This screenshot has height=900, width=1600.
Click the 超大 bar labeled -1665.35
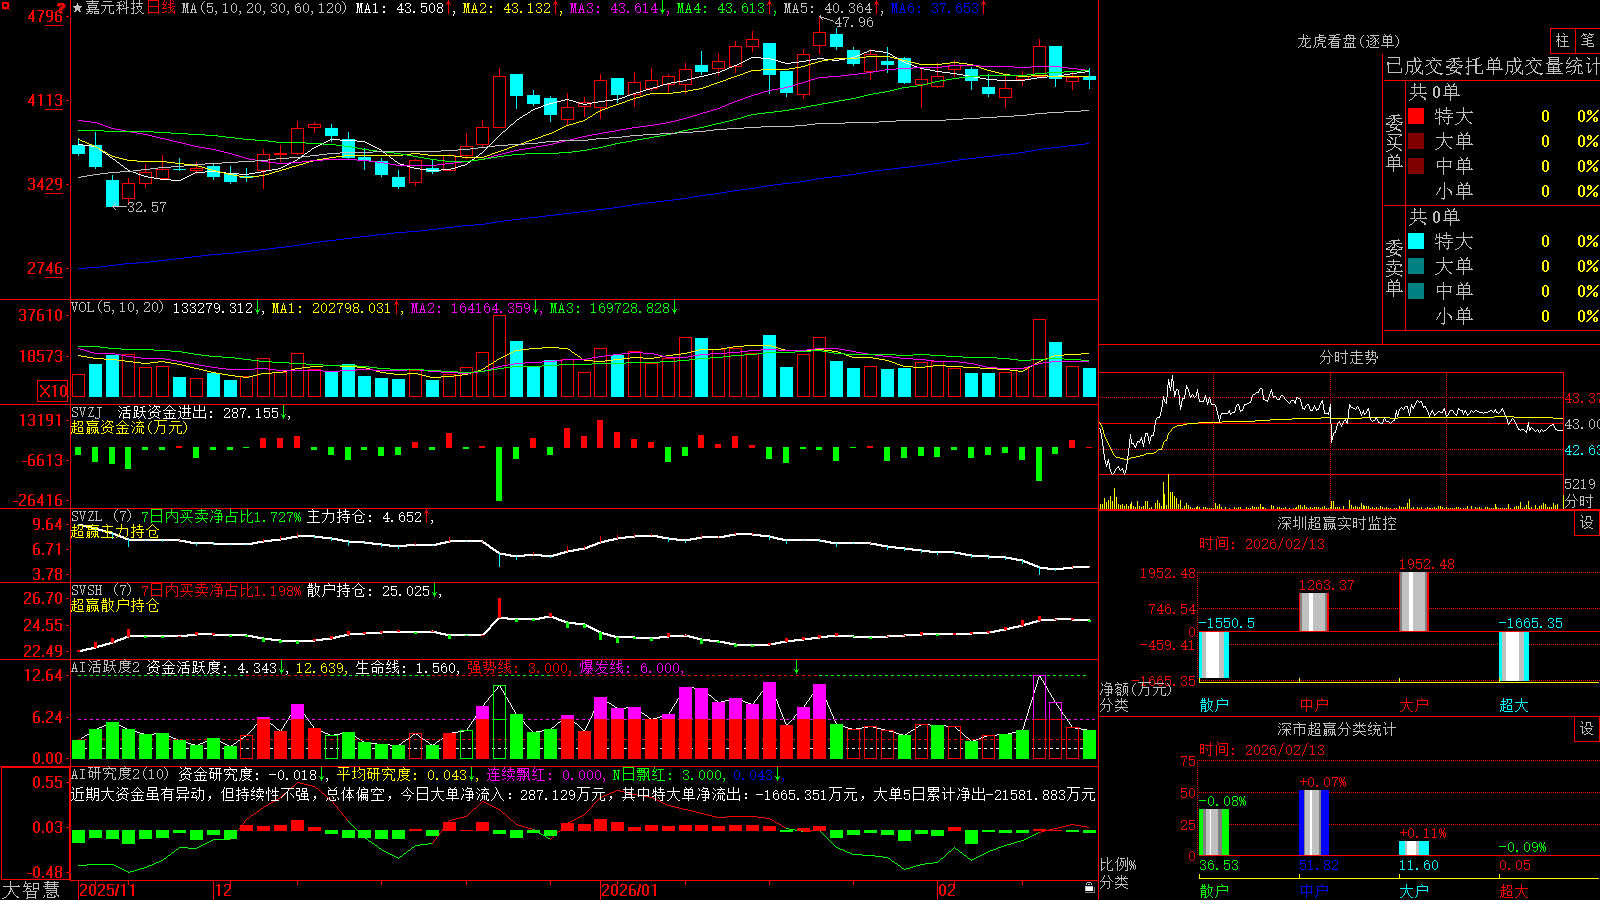(1514, 657)
